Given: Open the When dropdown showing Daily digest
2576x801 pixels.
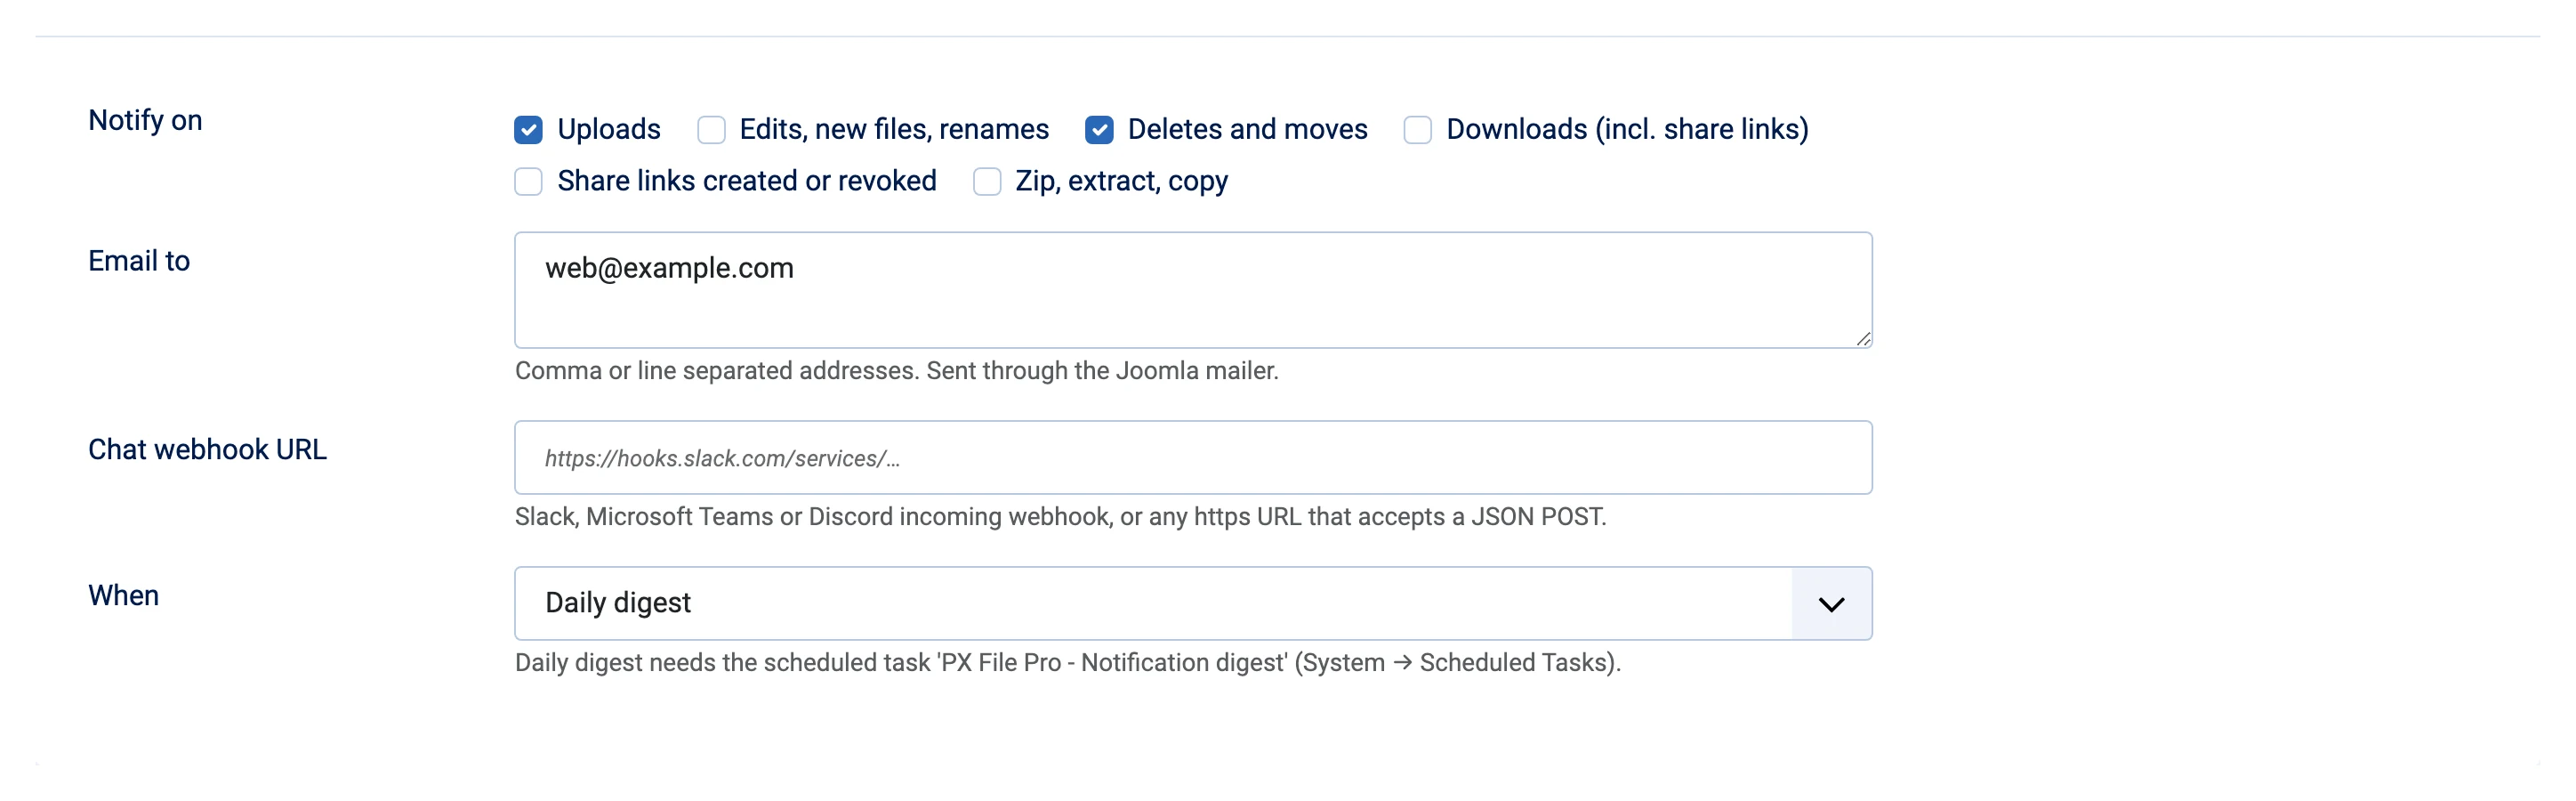Looking at the screenshot, I should [1193, 604].
